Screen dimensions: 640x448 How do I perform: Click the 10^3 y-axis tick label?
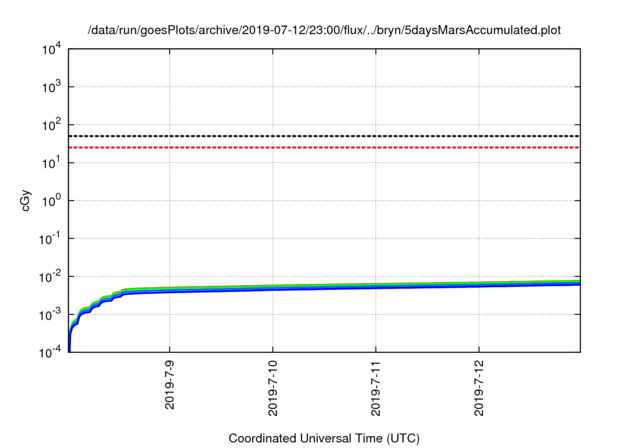(x=52, y=87)
